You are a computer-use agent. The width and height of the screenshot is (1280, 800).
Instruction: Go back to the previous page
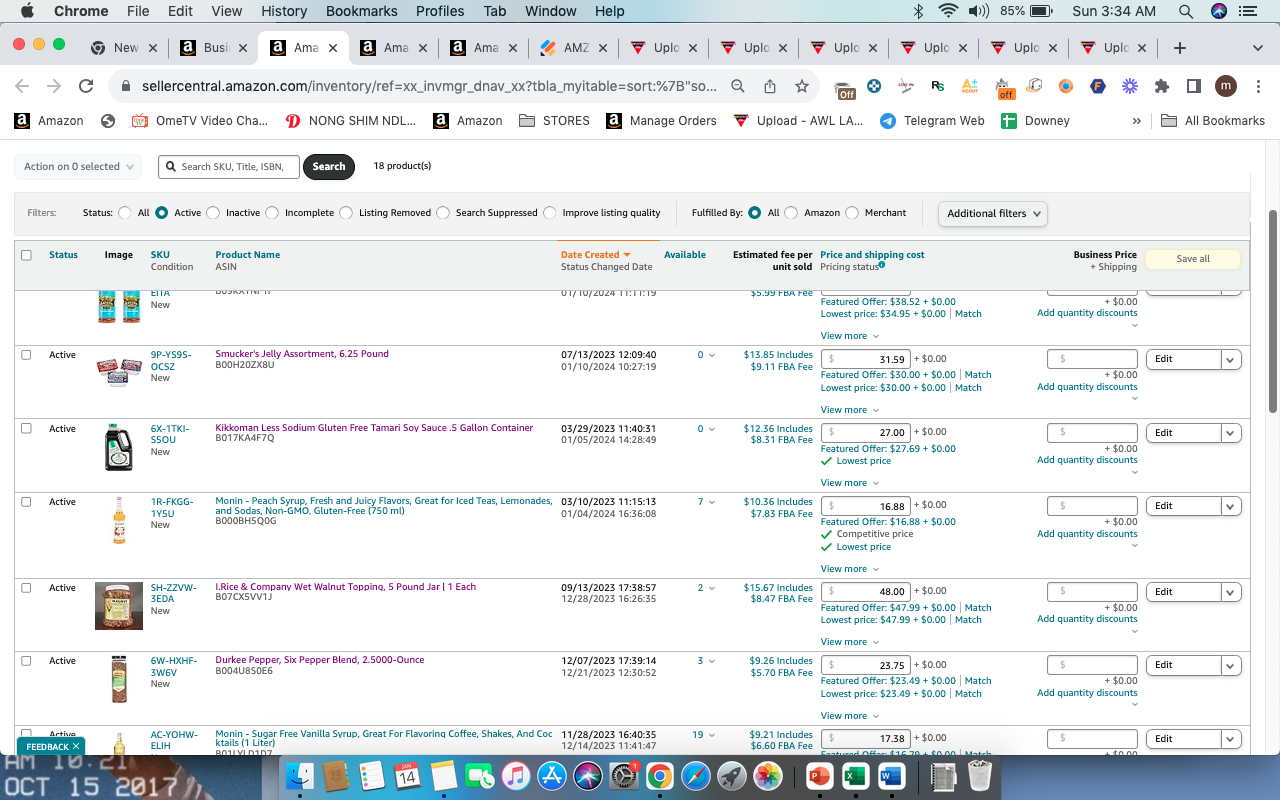coord(22,86)
